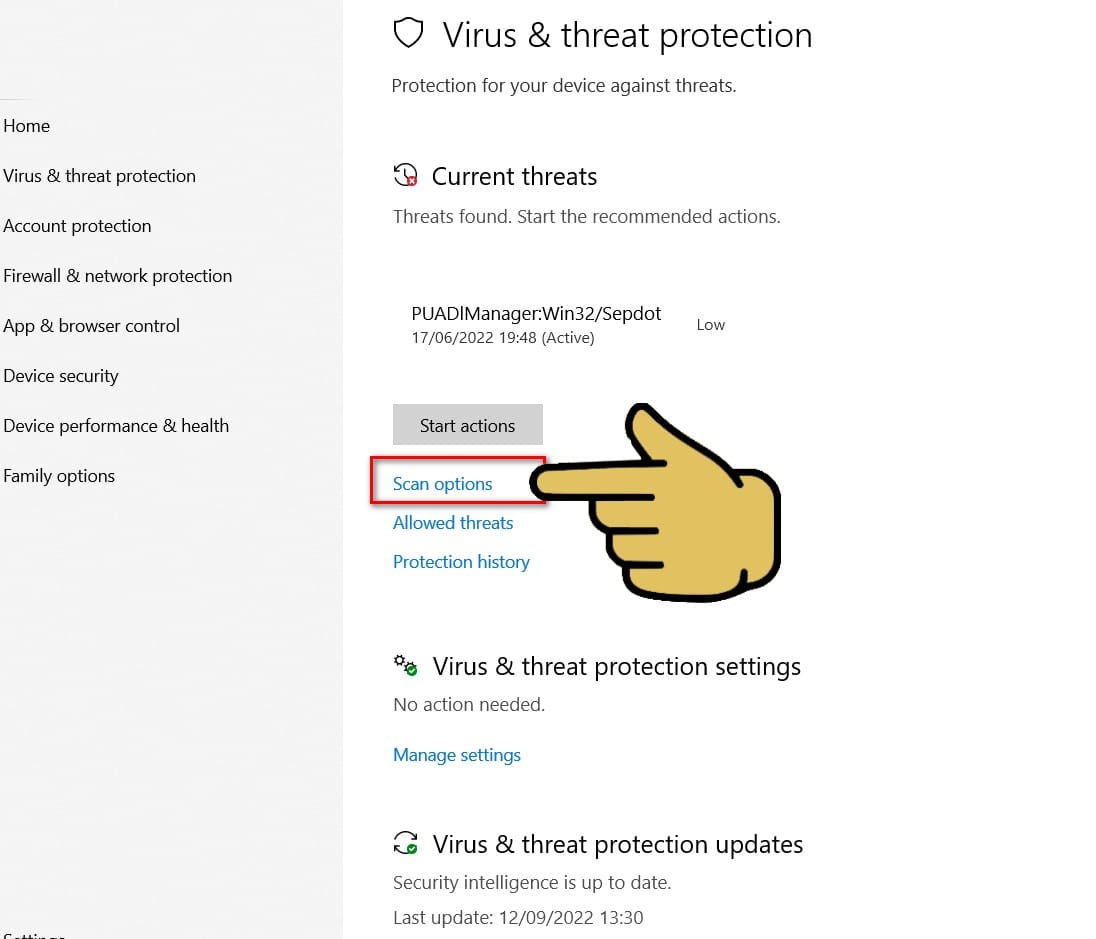The image size is (1096, 939).
Task: View Protection history
Action: point(461,561)
